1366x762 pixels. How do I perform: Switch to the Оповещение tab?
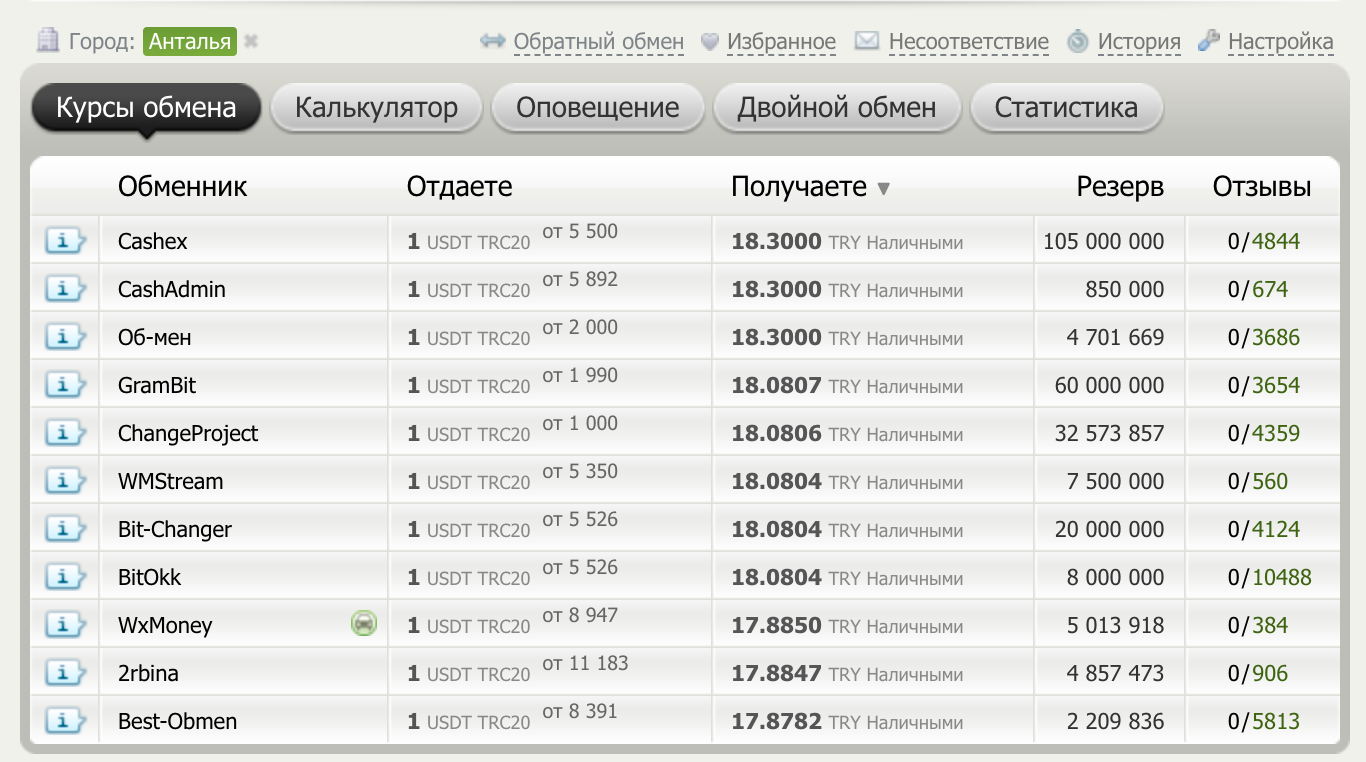598,107
